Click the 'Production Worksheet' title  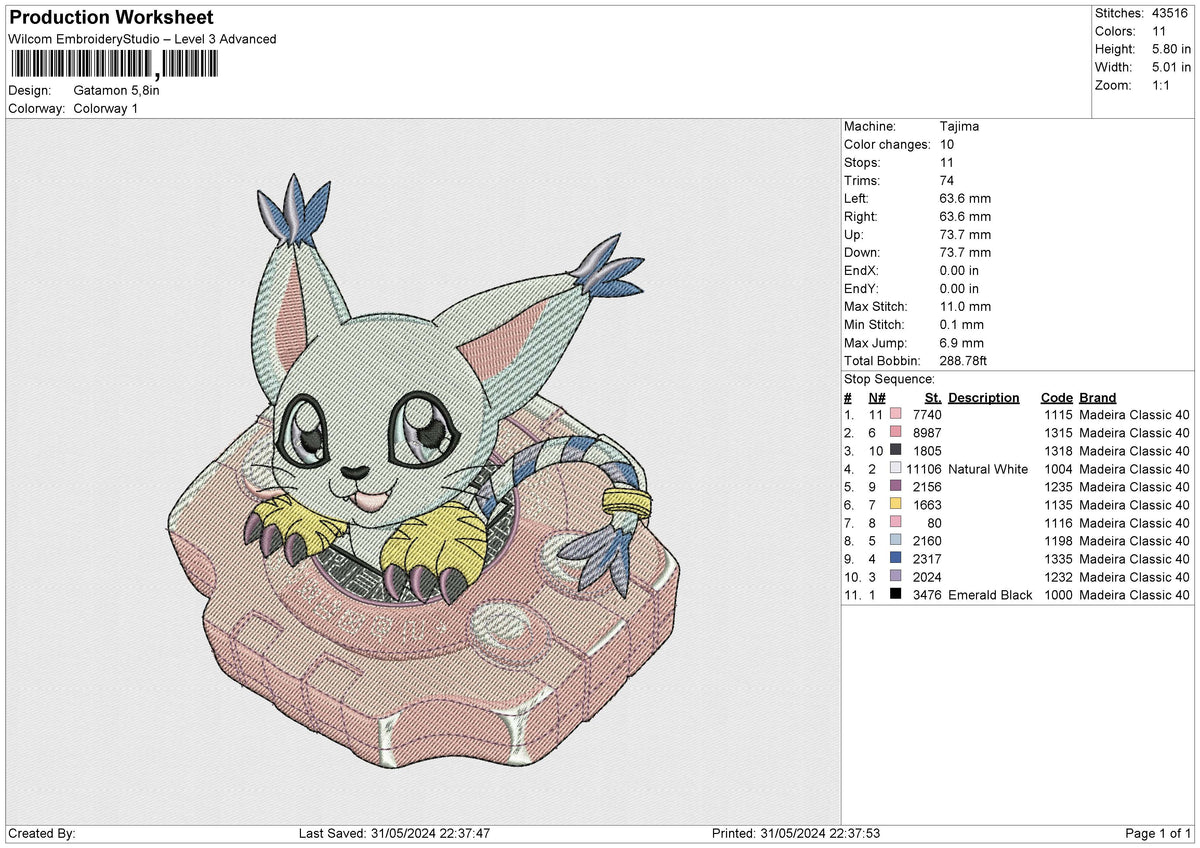(111, 18)
